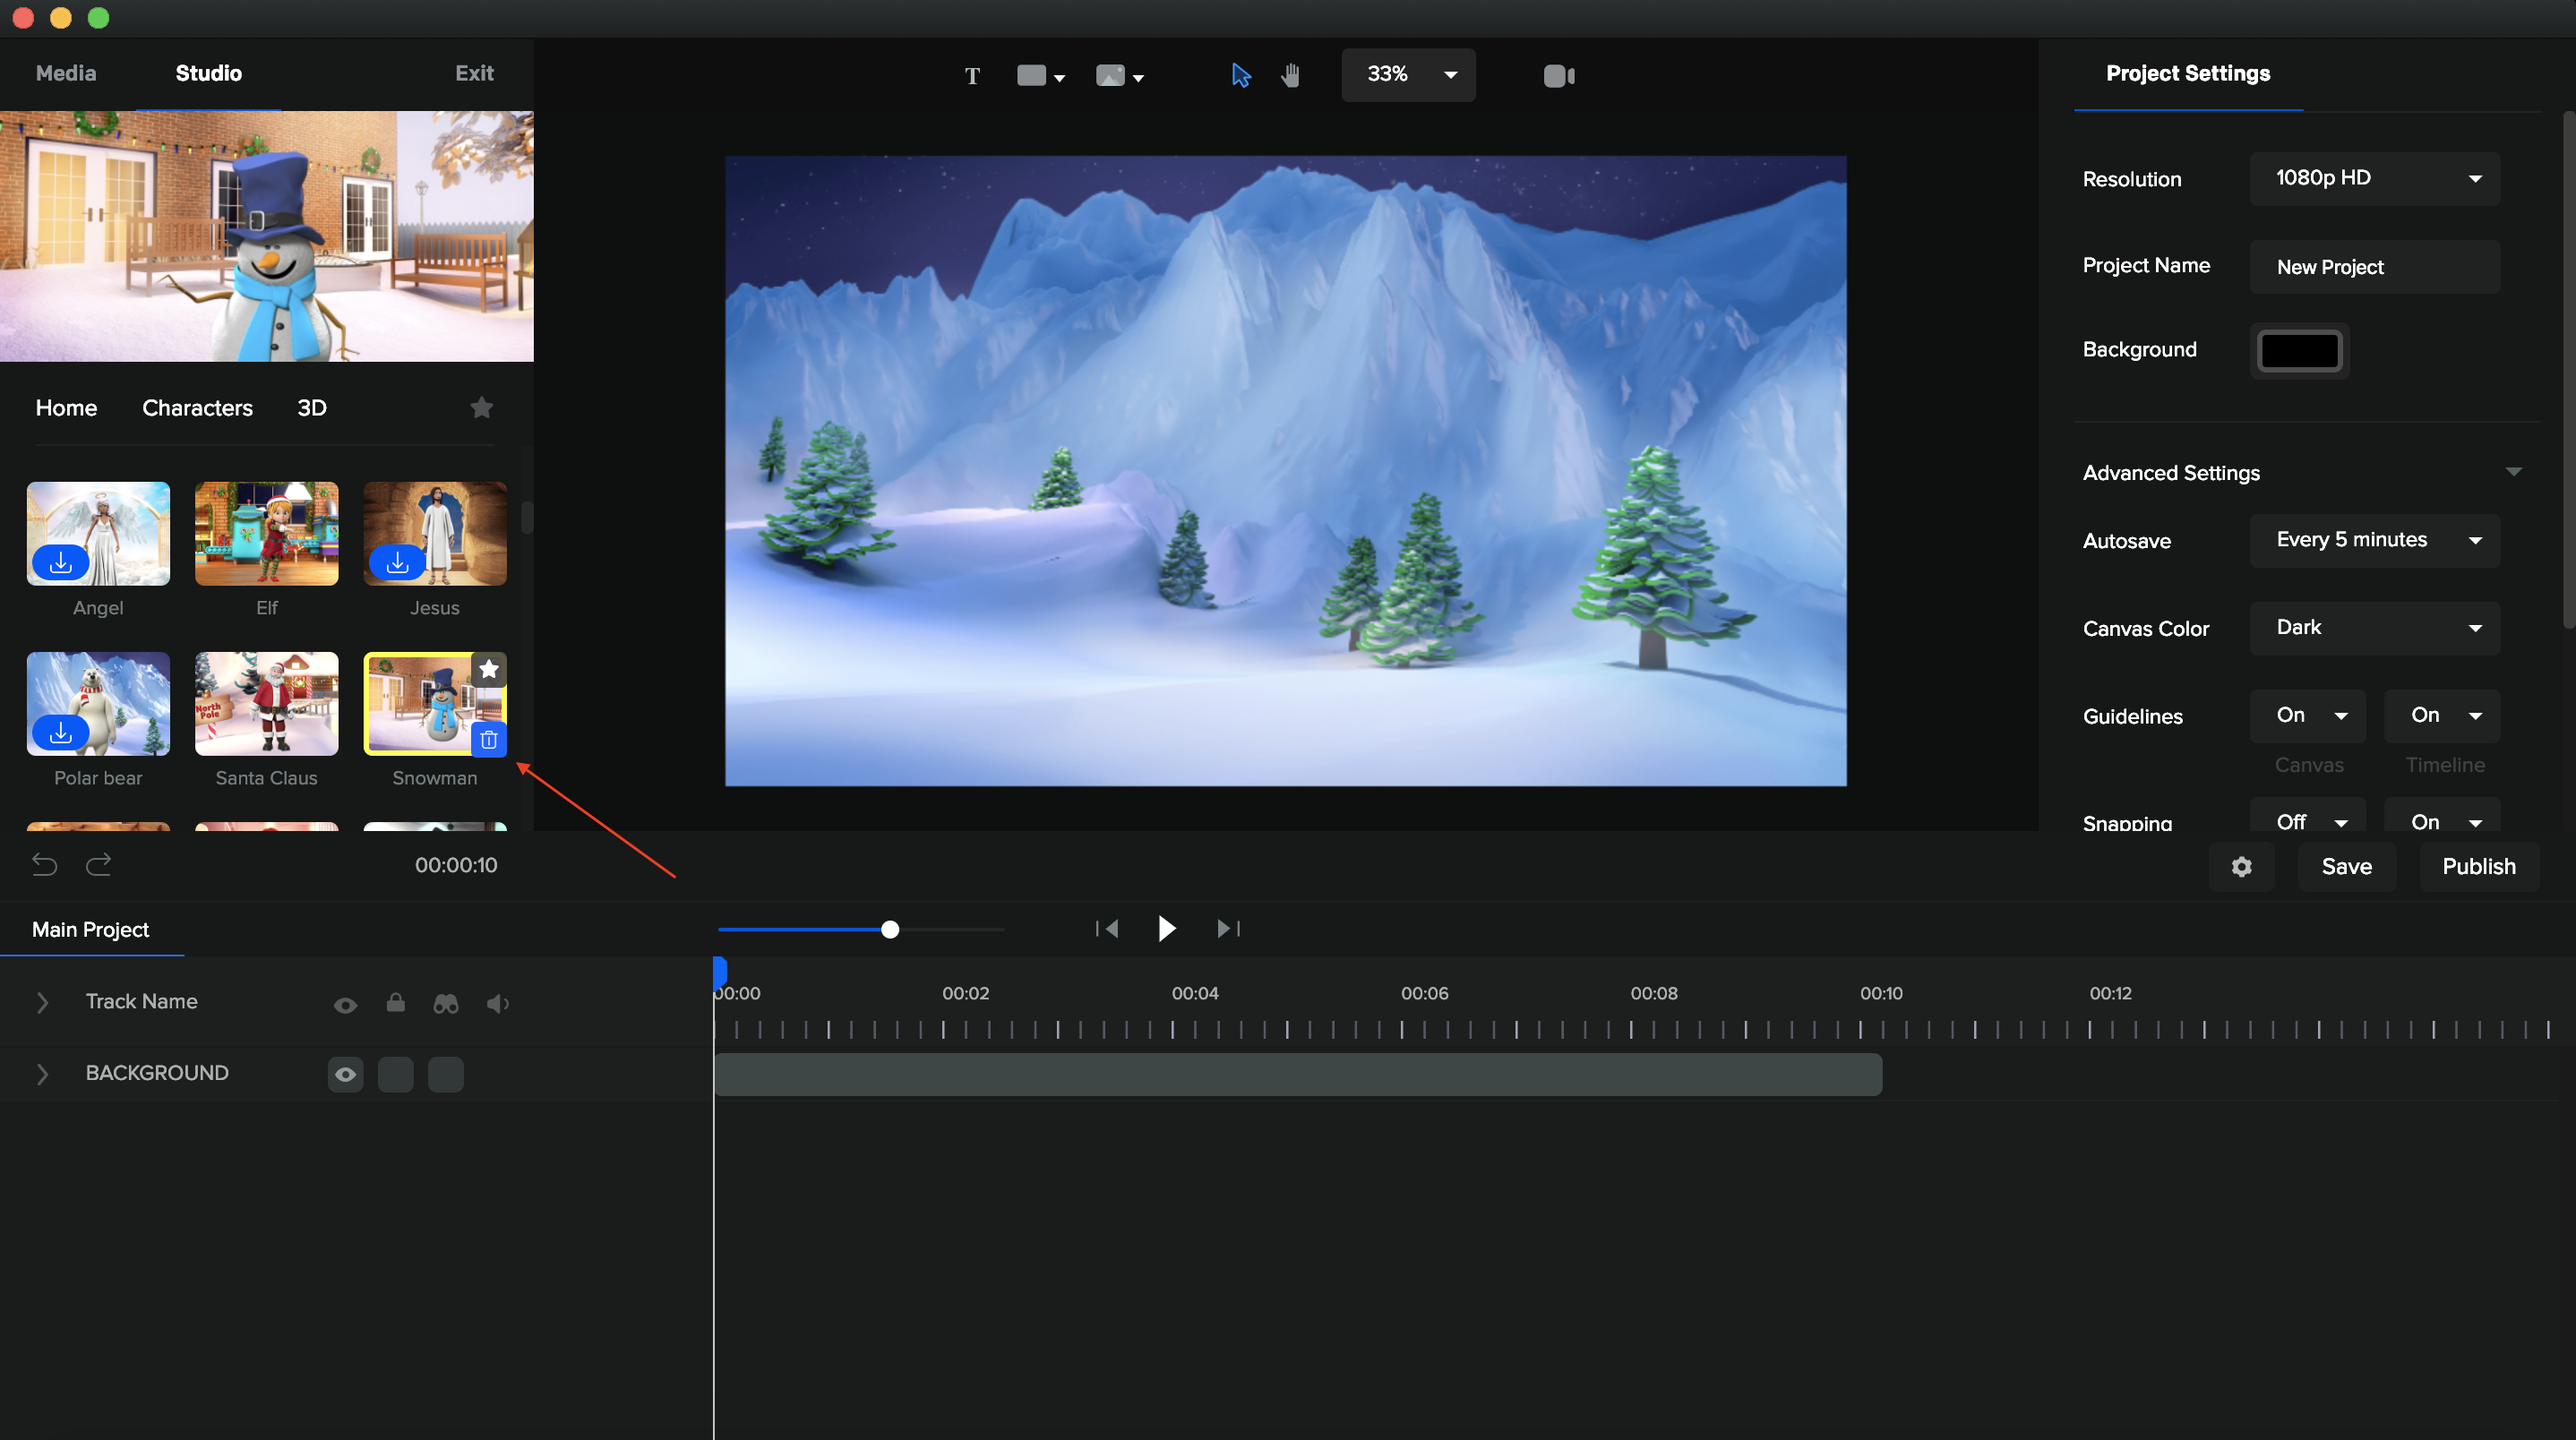Expand the Track Name header row
Screen dimensions: 2576x1440
tap(42, 1003)
